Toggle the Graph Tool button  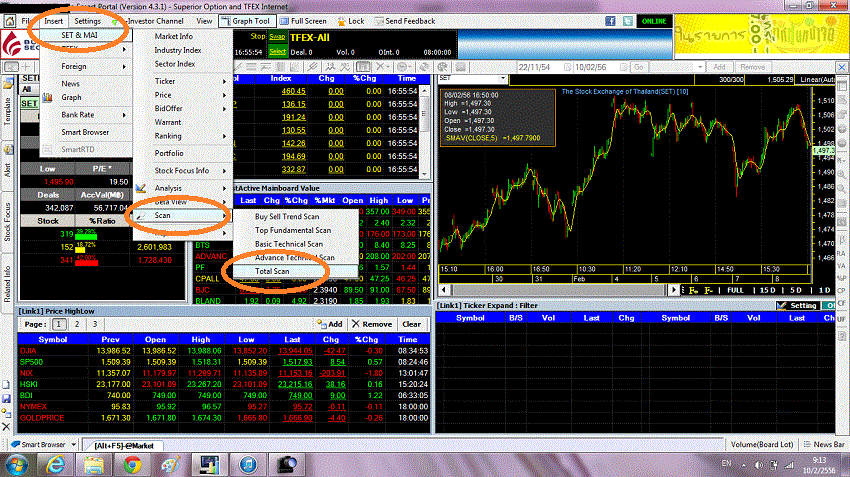(x=246, y=21)
